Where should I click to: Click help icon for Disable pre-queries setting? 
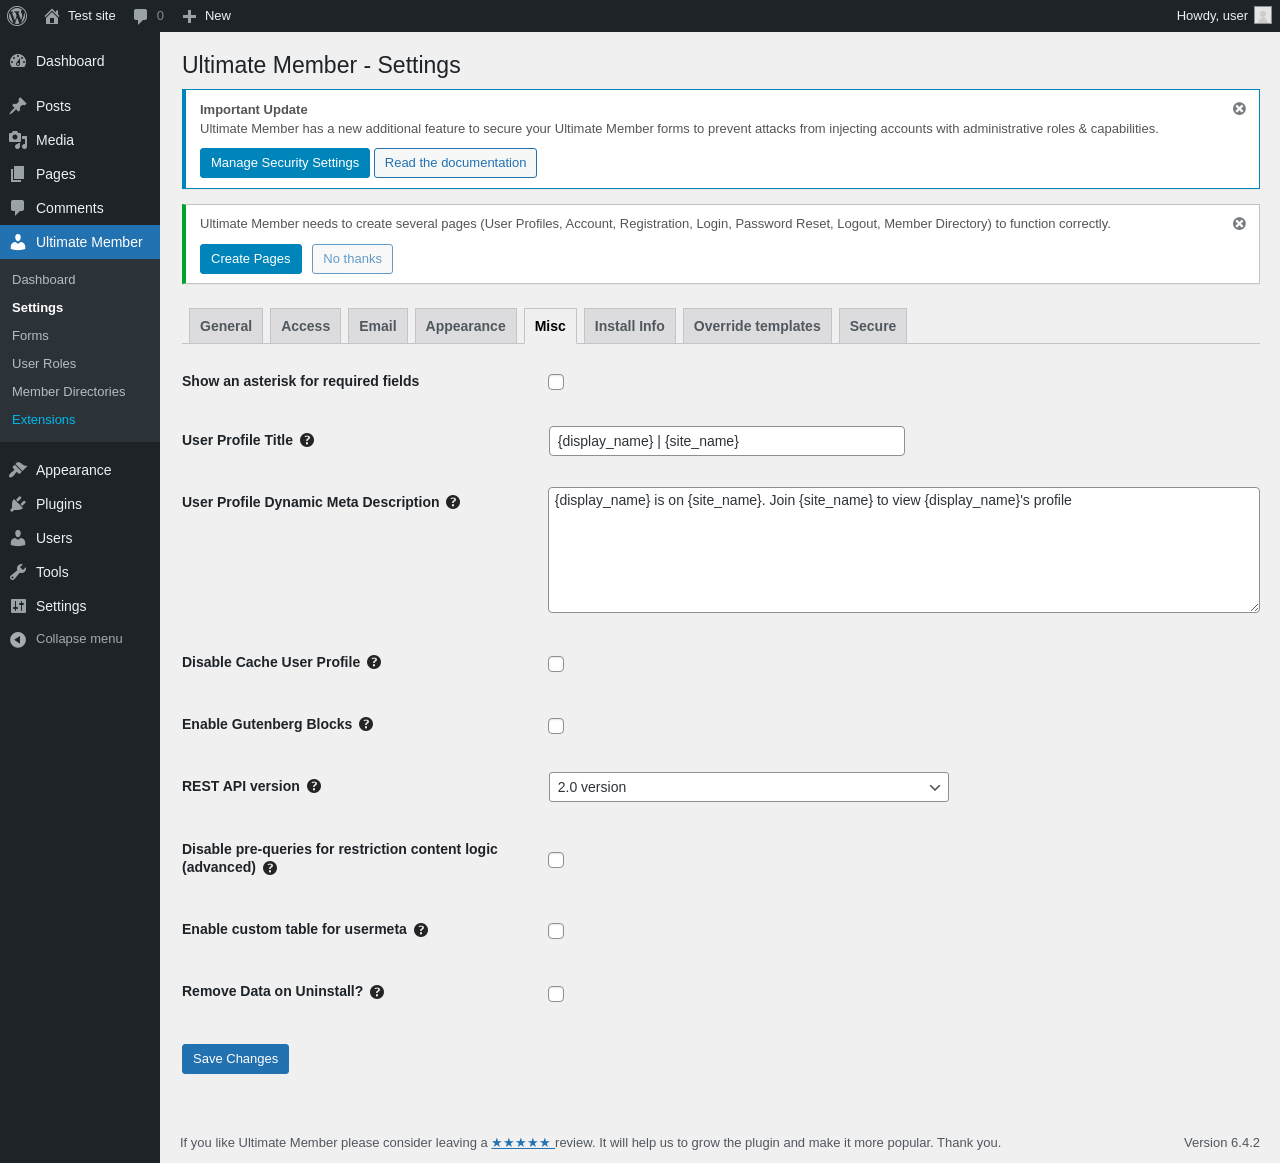[x=270, y=868]
